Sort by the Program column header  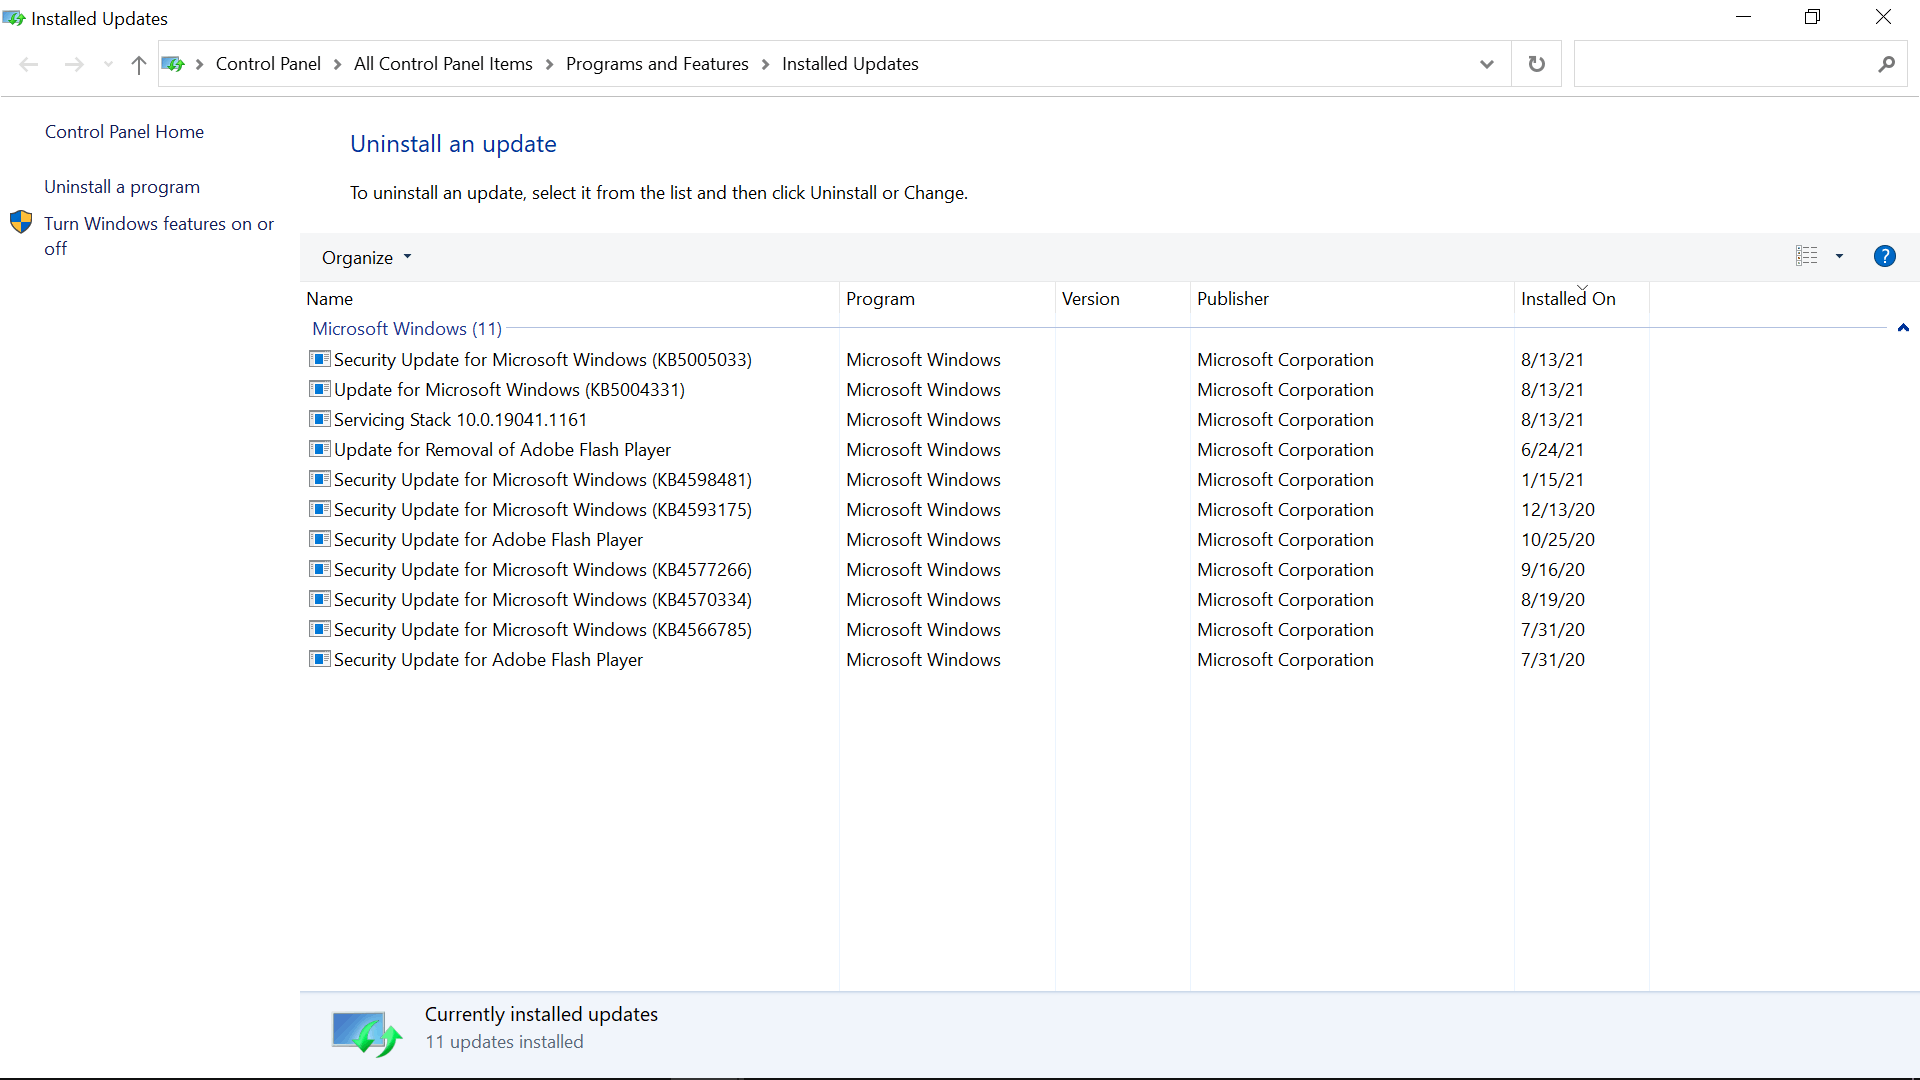point(947,298)
